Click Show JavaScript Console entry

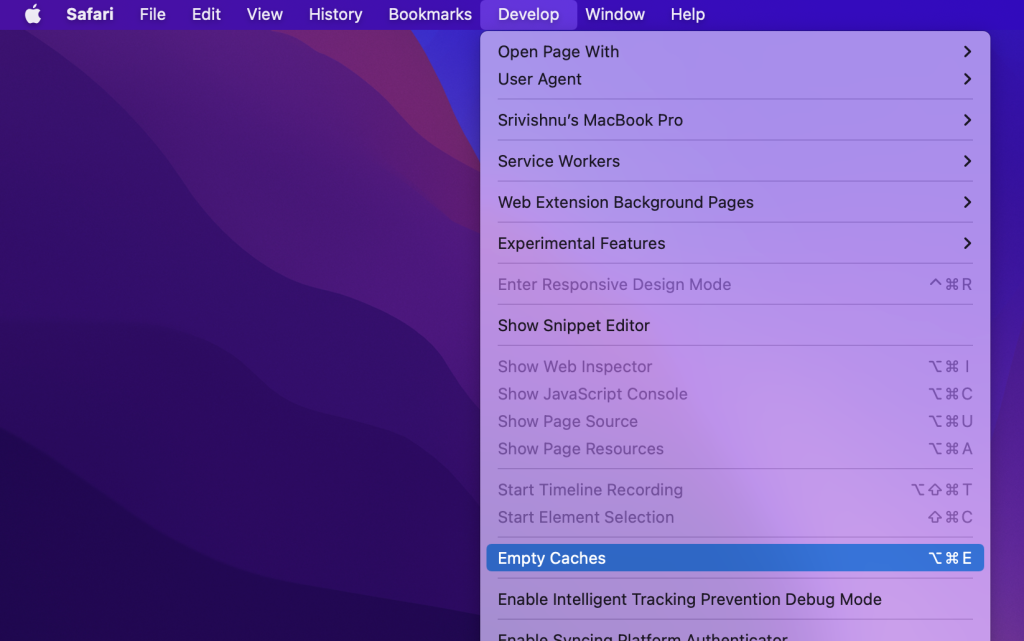(735, 394)
